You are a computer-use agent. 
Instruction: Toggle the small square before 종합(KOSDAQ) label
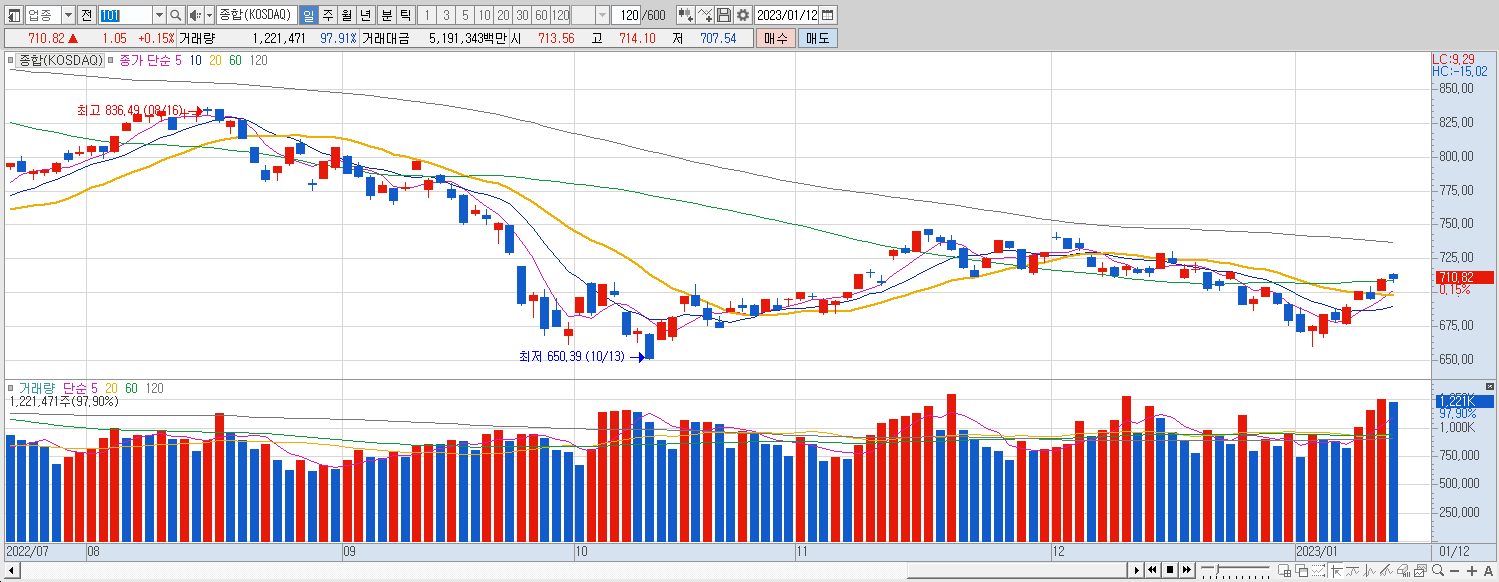(12, 60)
